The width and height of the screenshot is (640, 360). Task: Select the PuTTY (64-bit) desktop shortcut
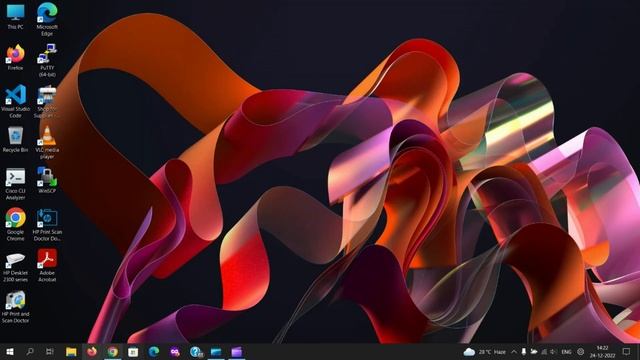pyautogui.click(x=47, y=60)
